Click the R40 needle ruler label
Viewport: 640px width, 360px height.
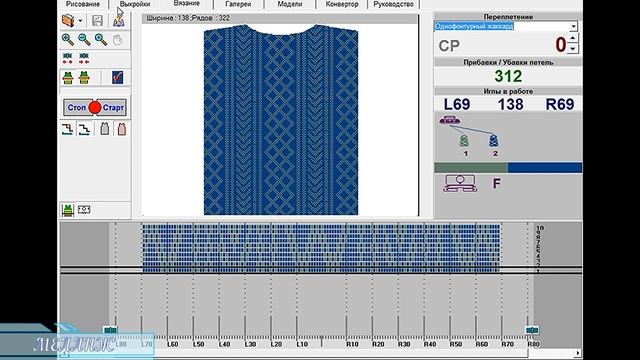point(430,344)
